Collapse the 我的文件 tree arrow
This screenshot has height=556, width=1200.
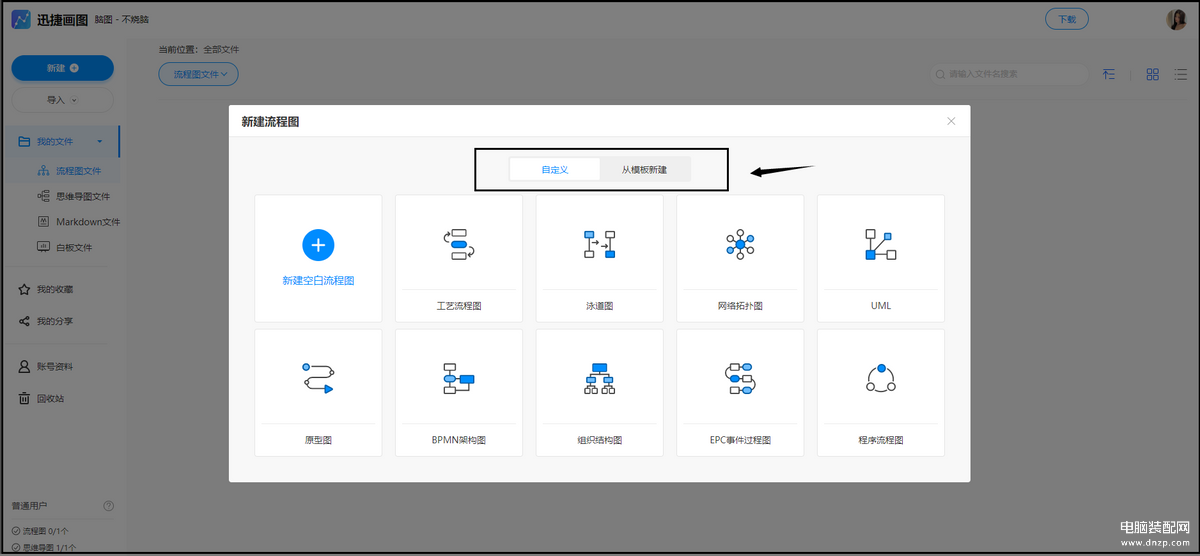[99, 142]
